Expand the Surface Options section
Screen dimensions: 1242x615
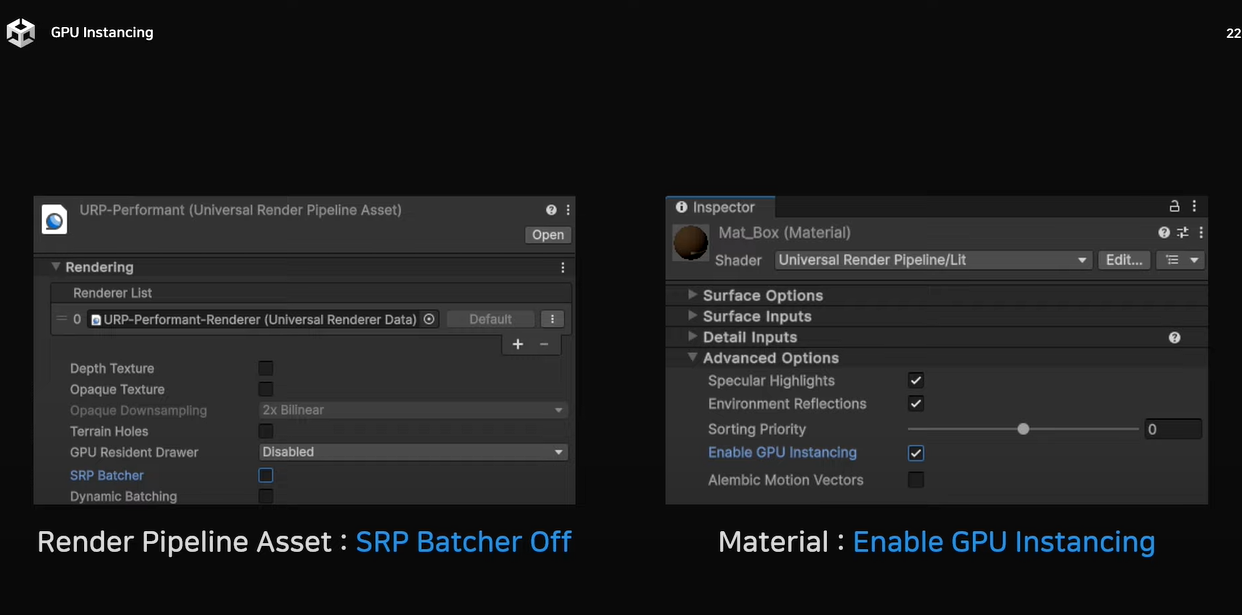click(692, 295)
